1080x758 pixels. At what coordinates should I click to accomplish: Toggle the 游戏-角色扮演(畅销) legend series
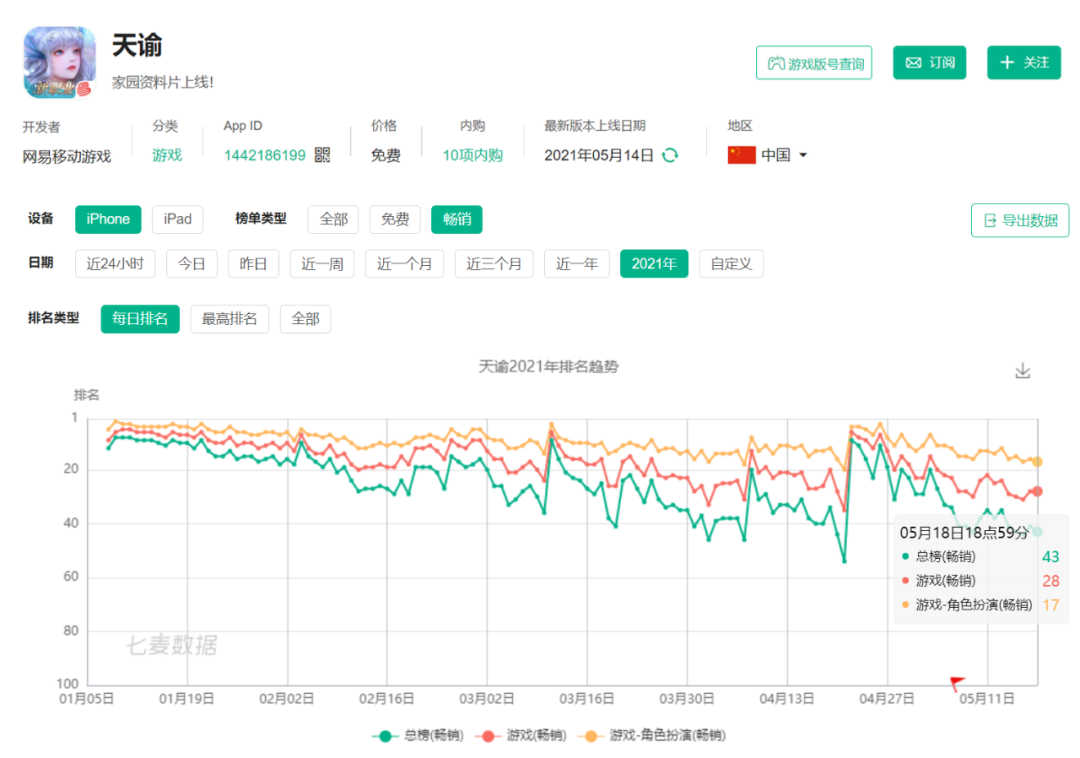pos(652,736)
